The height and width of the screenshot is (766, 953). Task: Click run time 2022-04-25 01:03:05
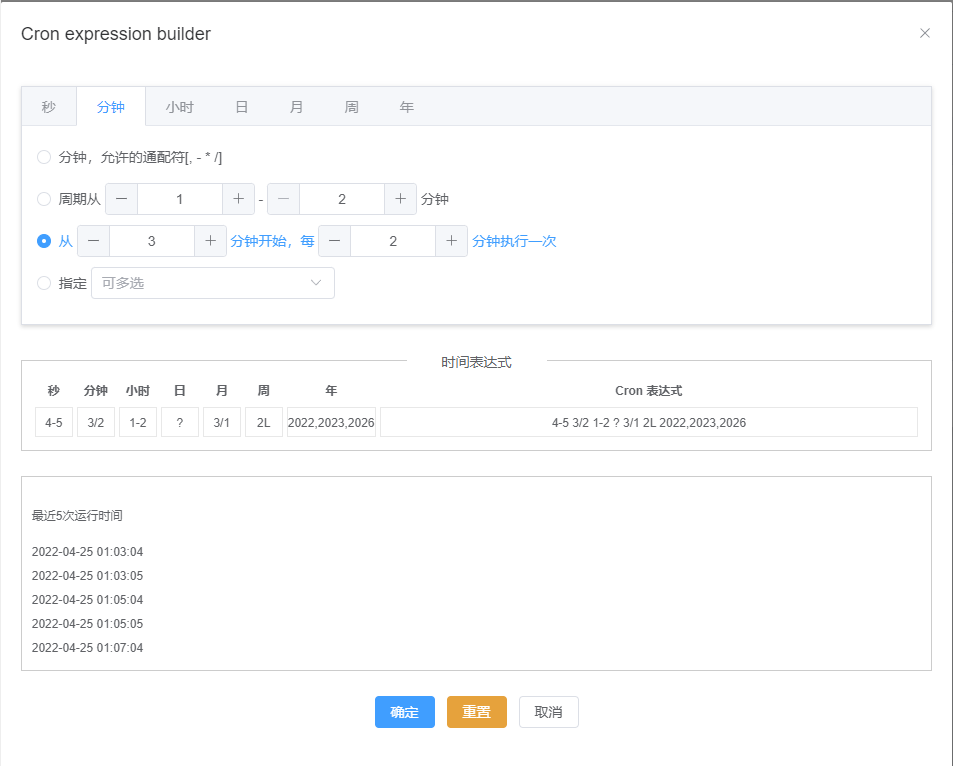click(88, 576)
